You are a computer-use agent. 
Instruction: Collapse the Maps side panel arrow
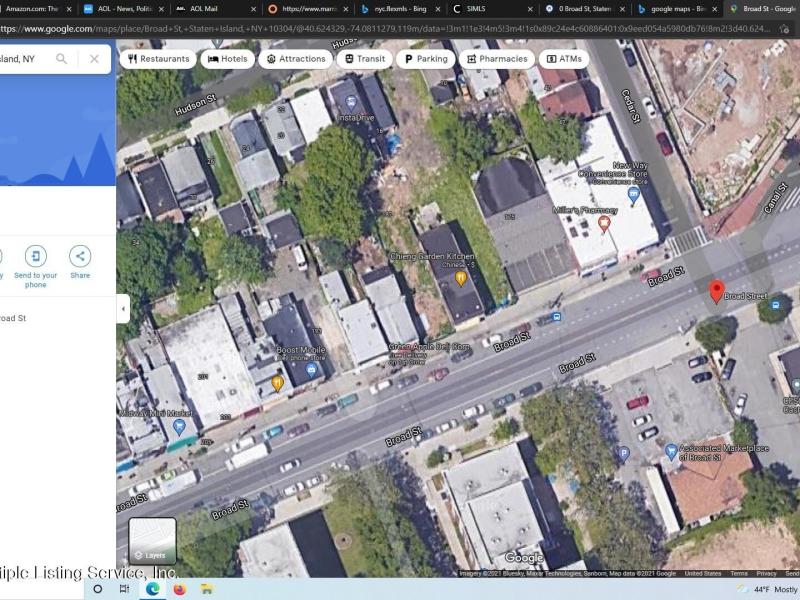(123, 309)
